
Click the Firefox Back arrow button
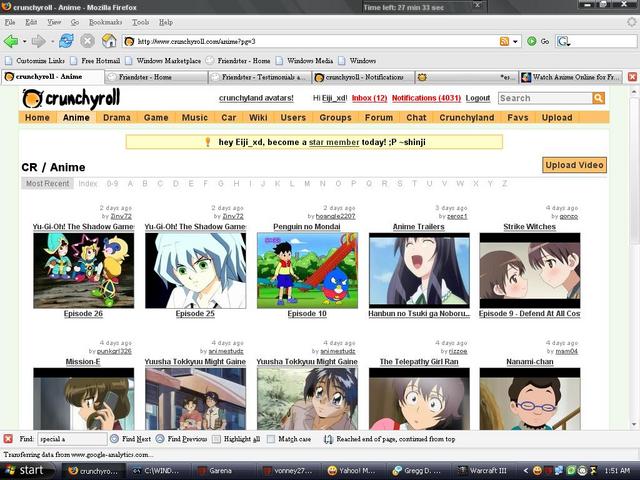click(11, 41)
